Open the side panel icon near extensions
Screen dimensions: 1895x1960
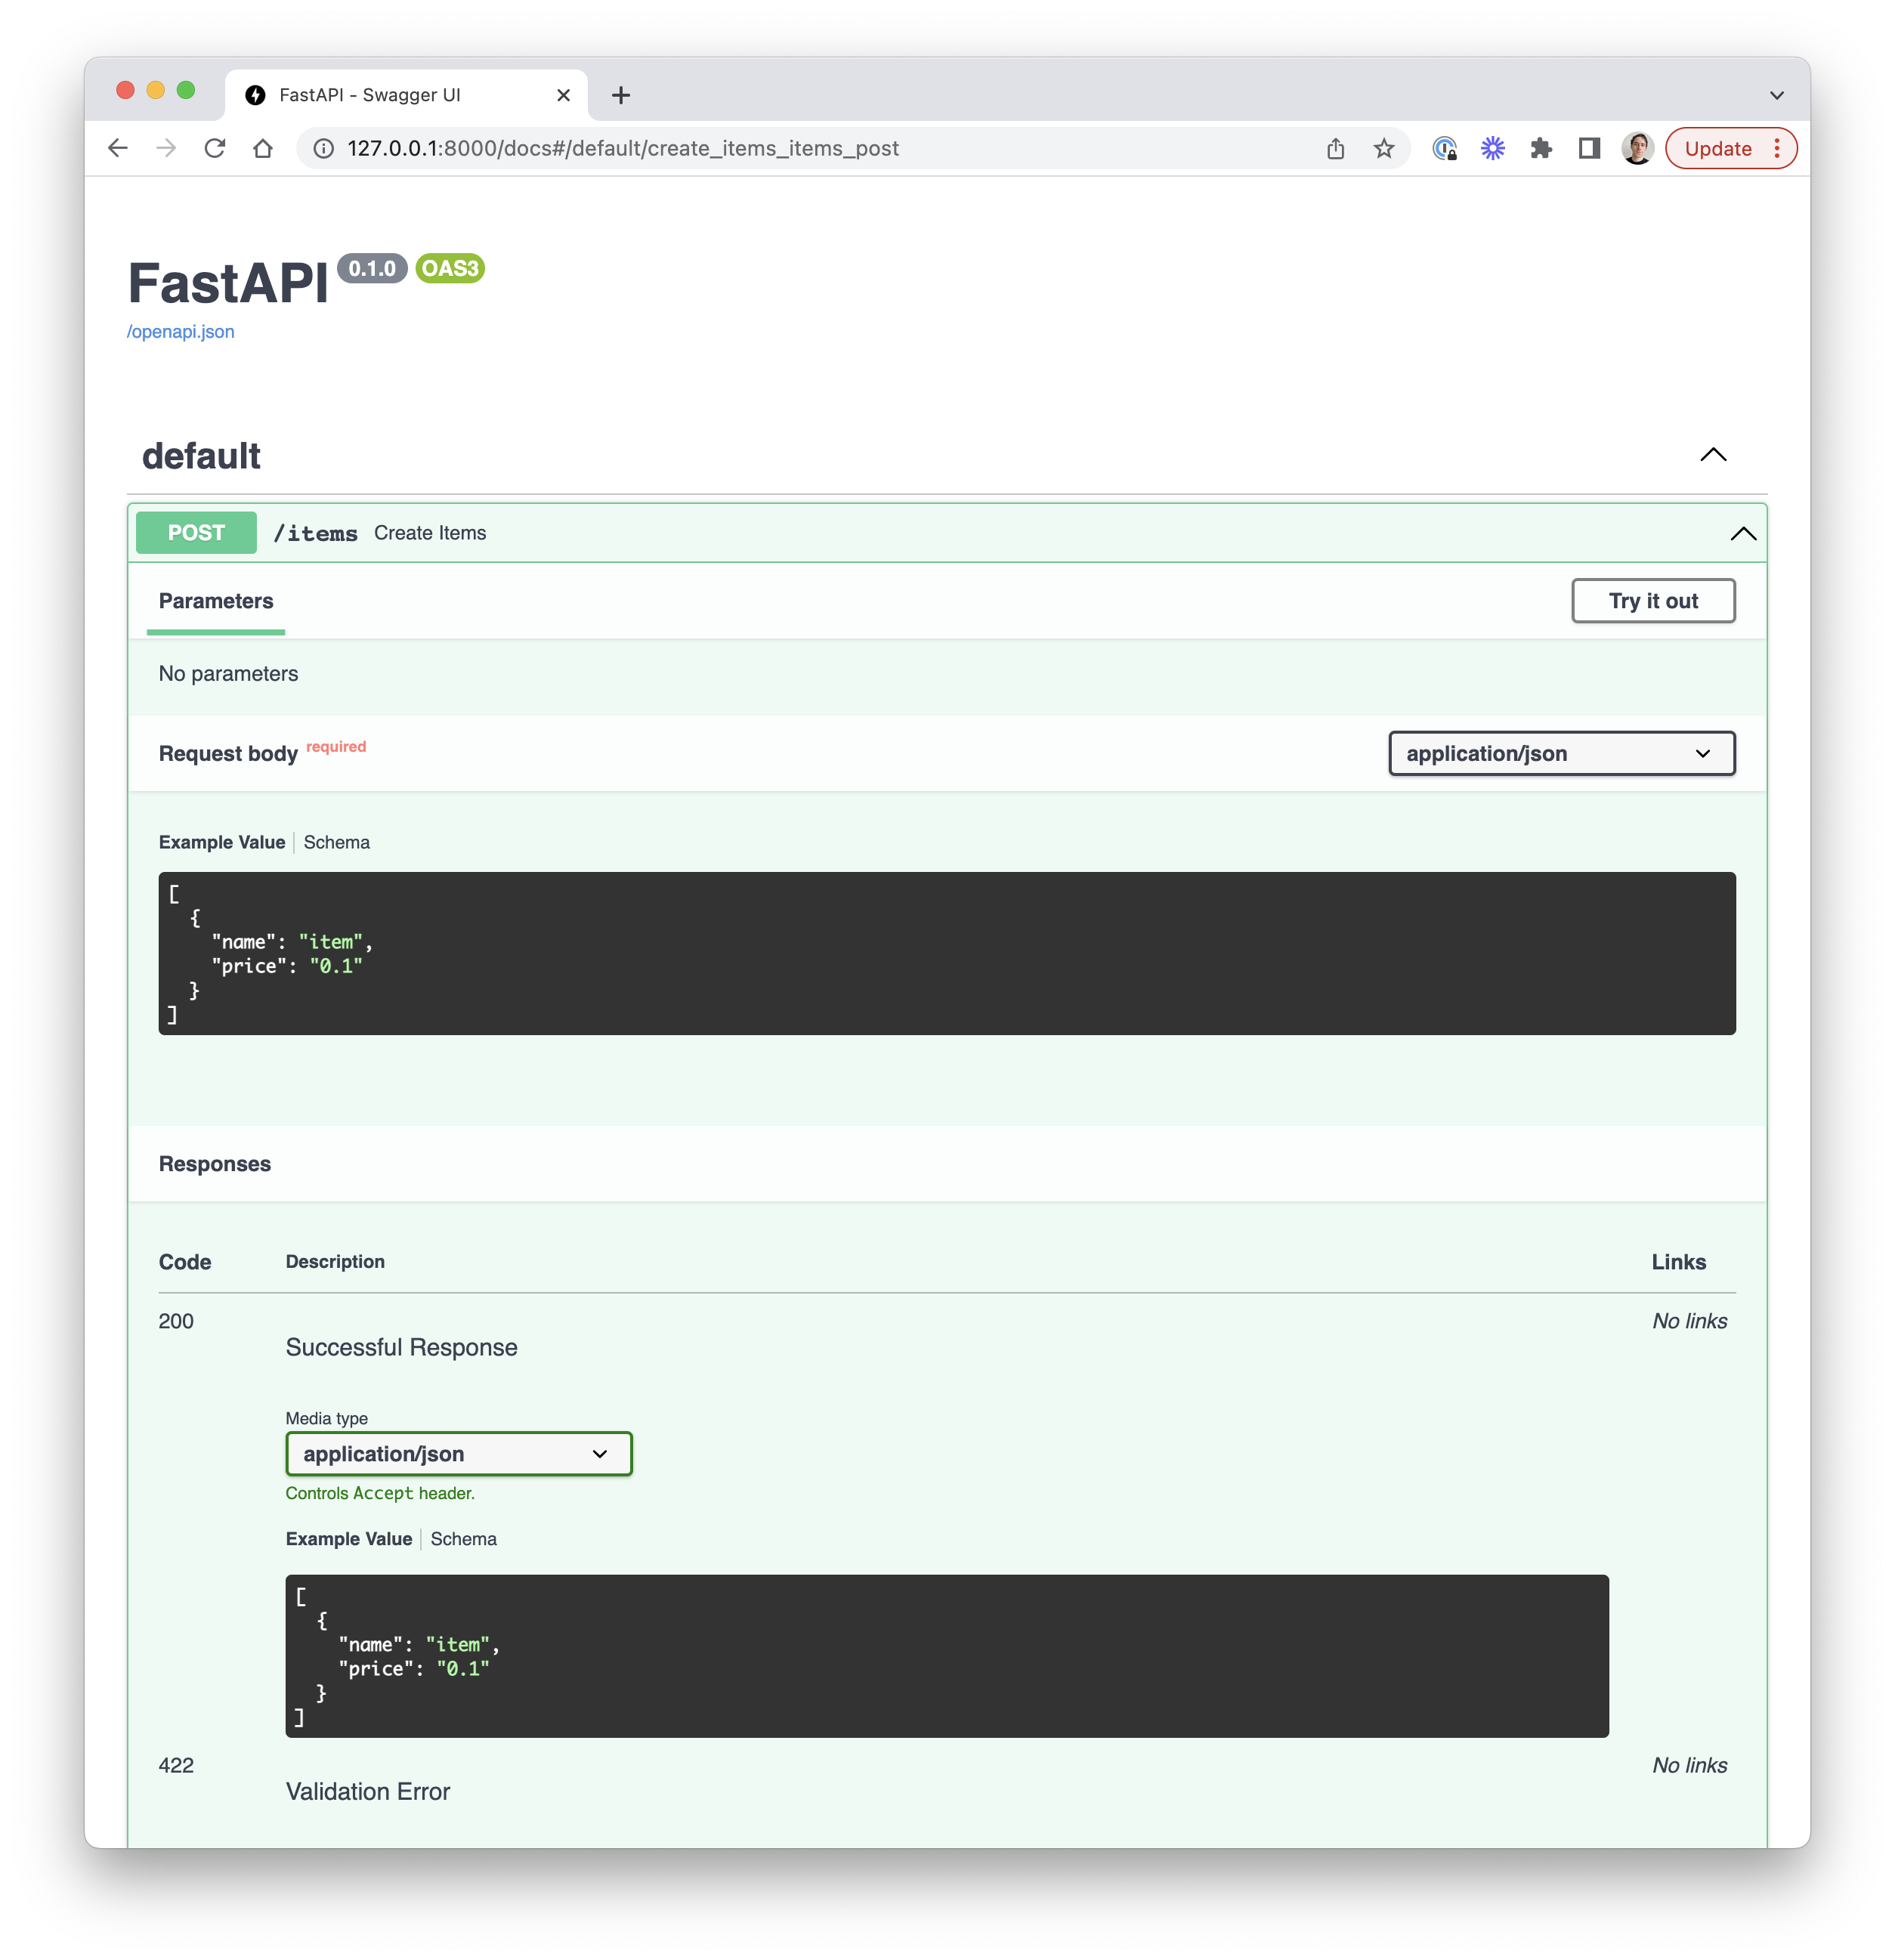pos(1589,148)
